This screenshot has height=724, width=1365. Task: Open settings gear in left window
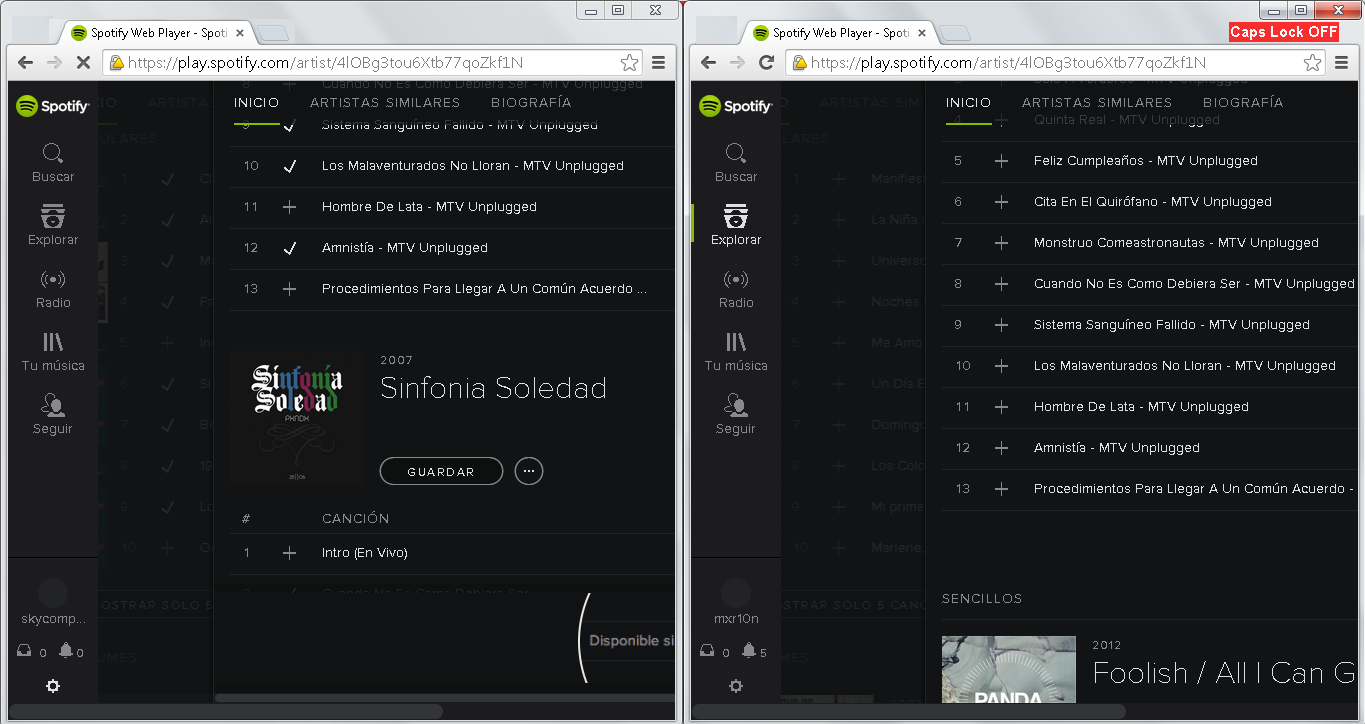tap(53, 686)
